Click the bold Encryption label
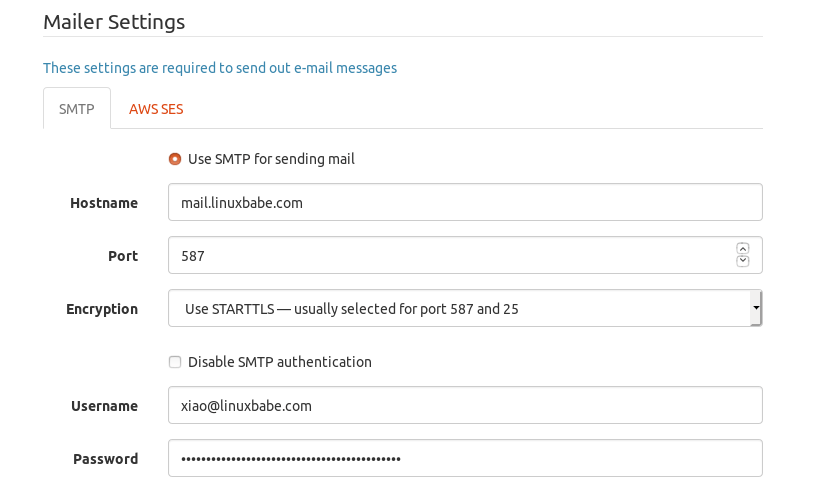 [102, 309]
